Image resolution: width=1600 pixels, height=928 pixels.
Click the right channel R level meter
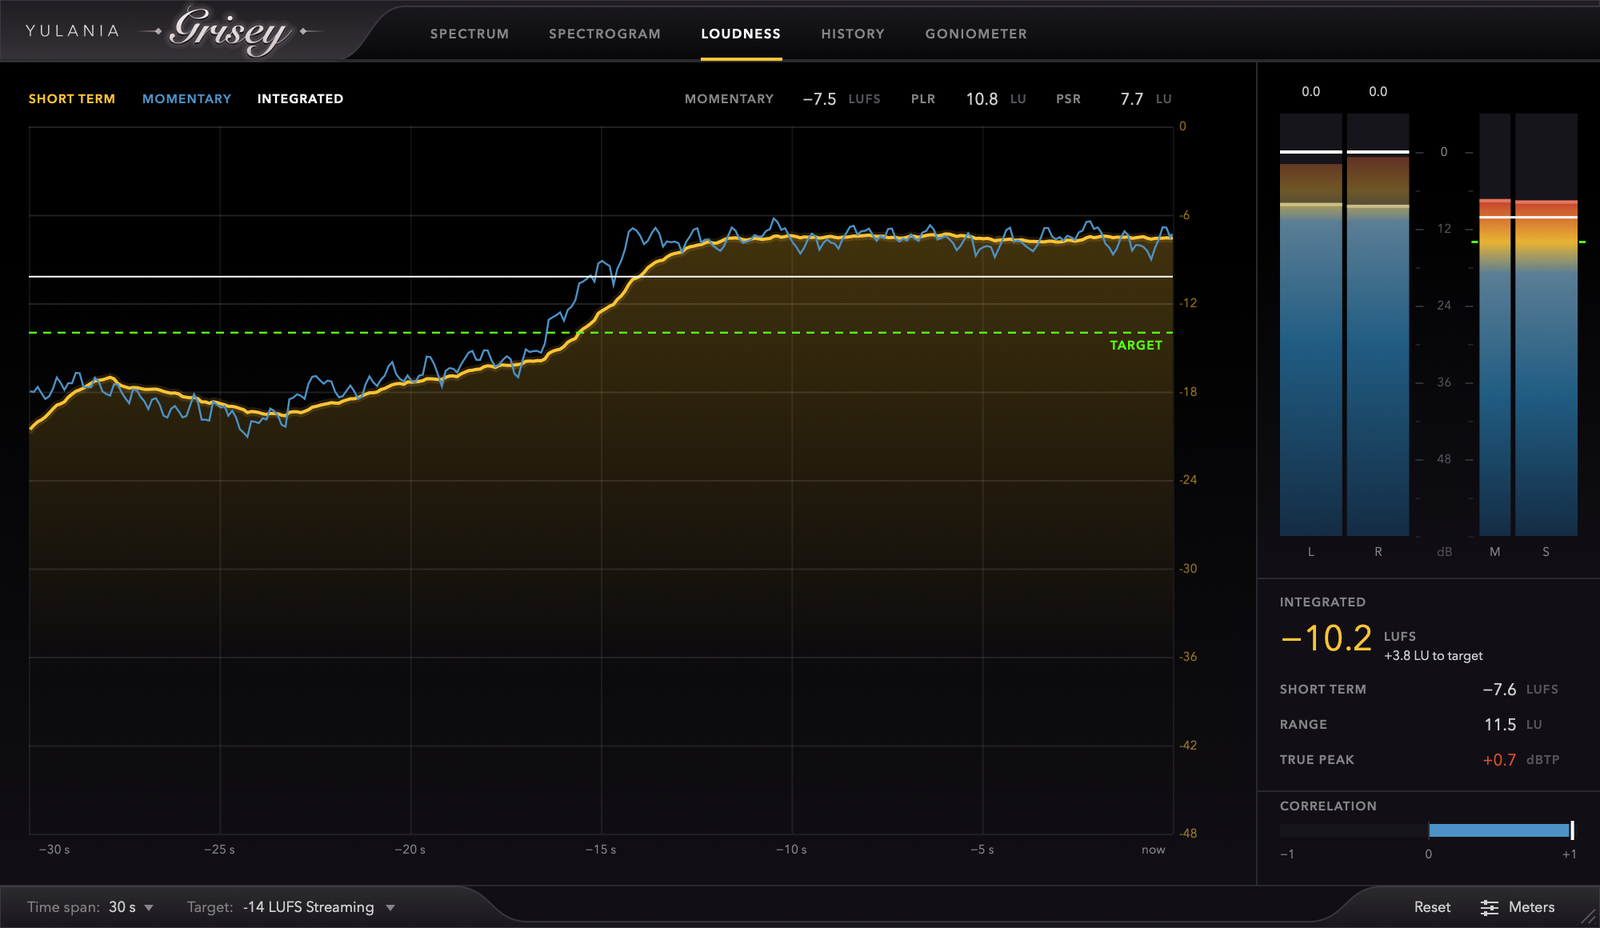click(1378, 324)
